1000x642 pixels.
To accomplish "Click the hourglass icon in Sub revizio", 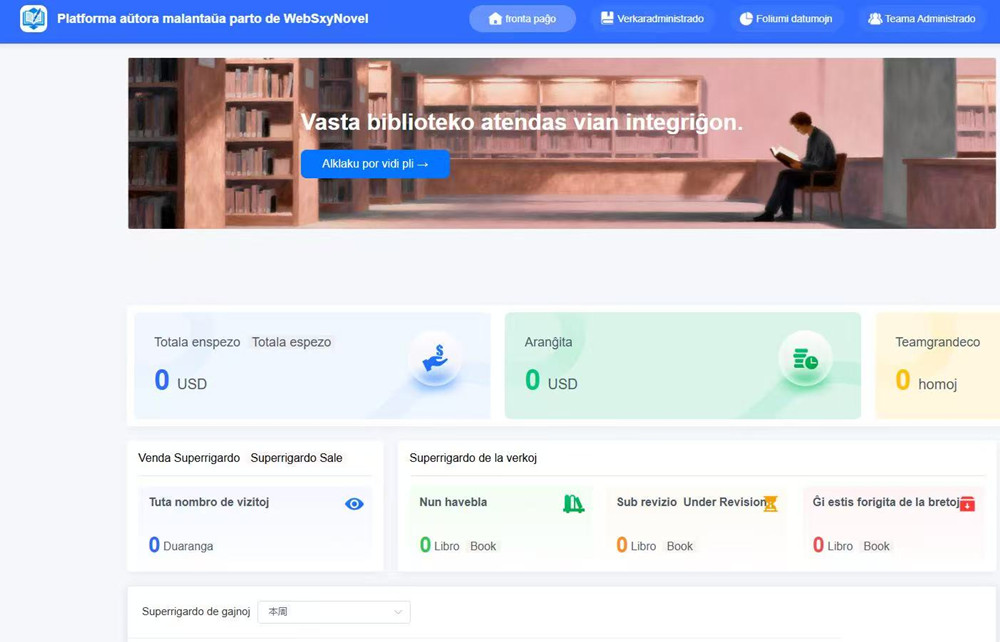I will (770, 504).
